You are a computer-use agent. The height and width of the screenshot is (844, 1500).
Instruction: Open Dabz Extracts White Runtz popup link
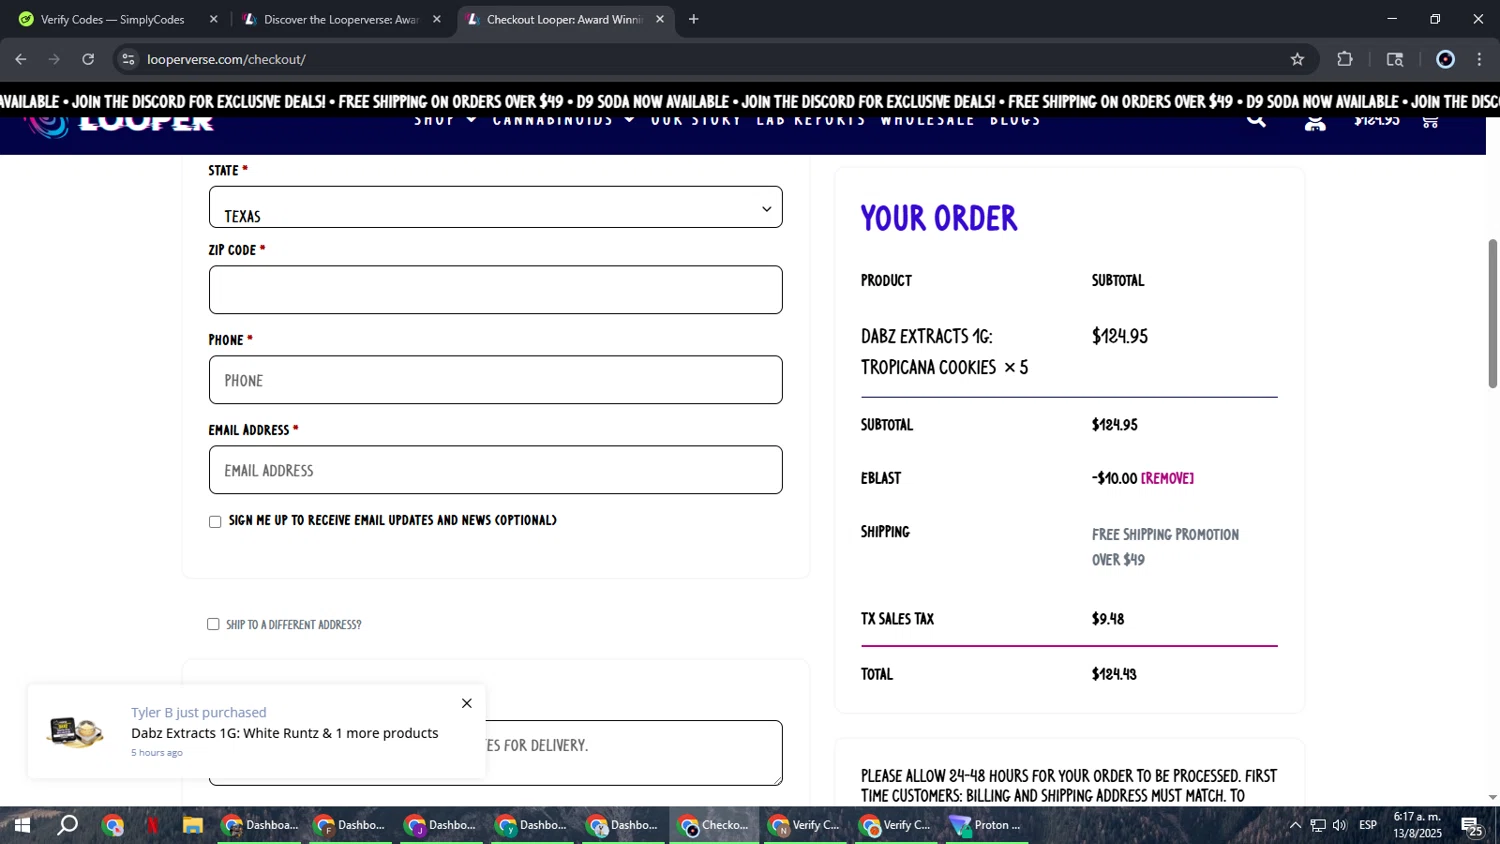285,733
